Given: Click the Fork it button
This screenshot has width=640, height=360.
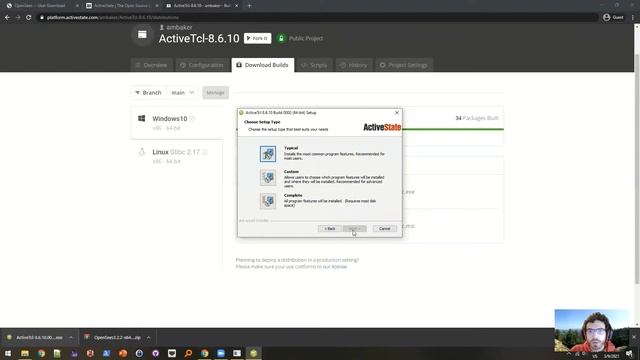Looking at the screenshot, I should pyautogui.click(x=257, y=38).
